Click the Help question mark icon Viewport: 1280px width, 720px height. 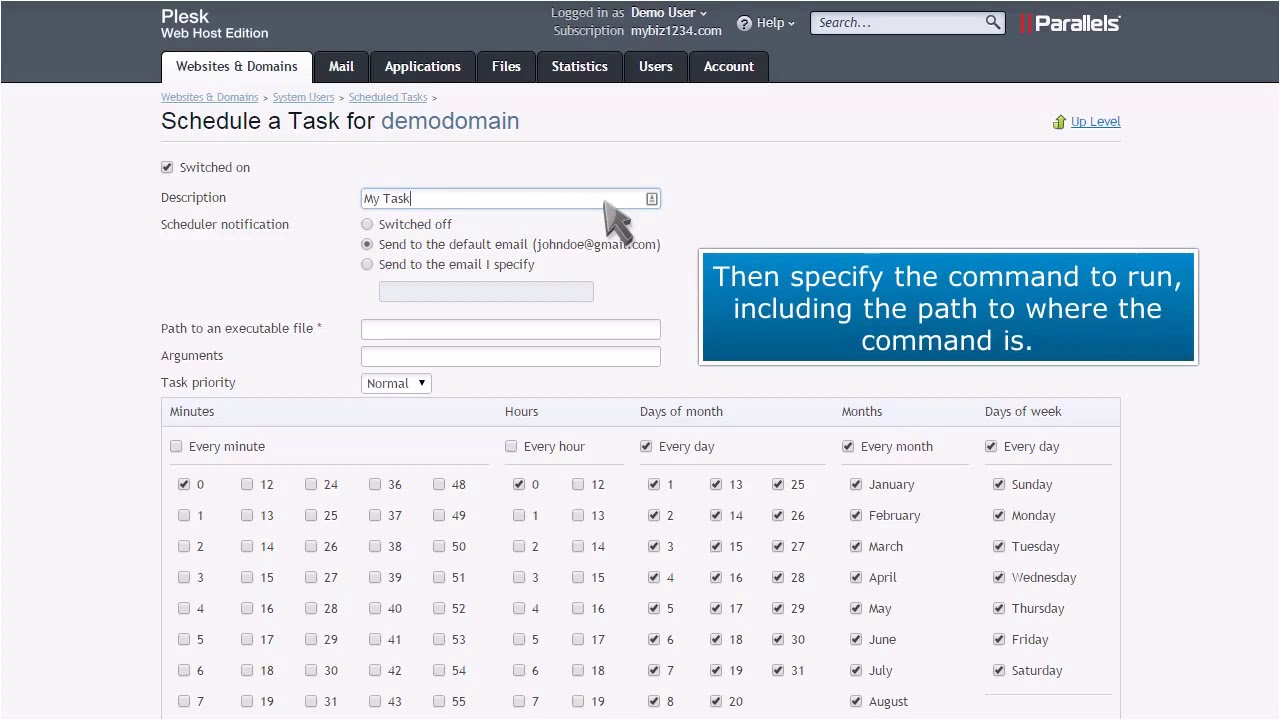point(744,23)
